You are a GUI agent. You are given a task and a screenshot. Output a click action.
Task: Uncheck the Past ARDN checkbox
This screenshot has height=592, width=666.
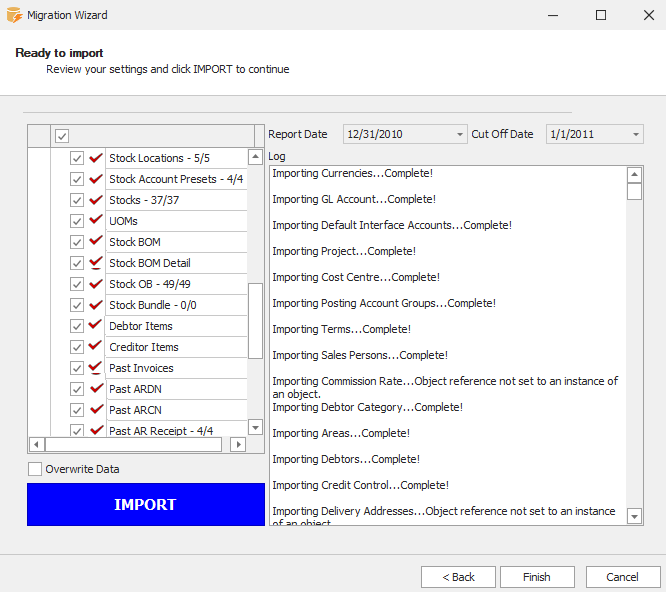point(77,389)
